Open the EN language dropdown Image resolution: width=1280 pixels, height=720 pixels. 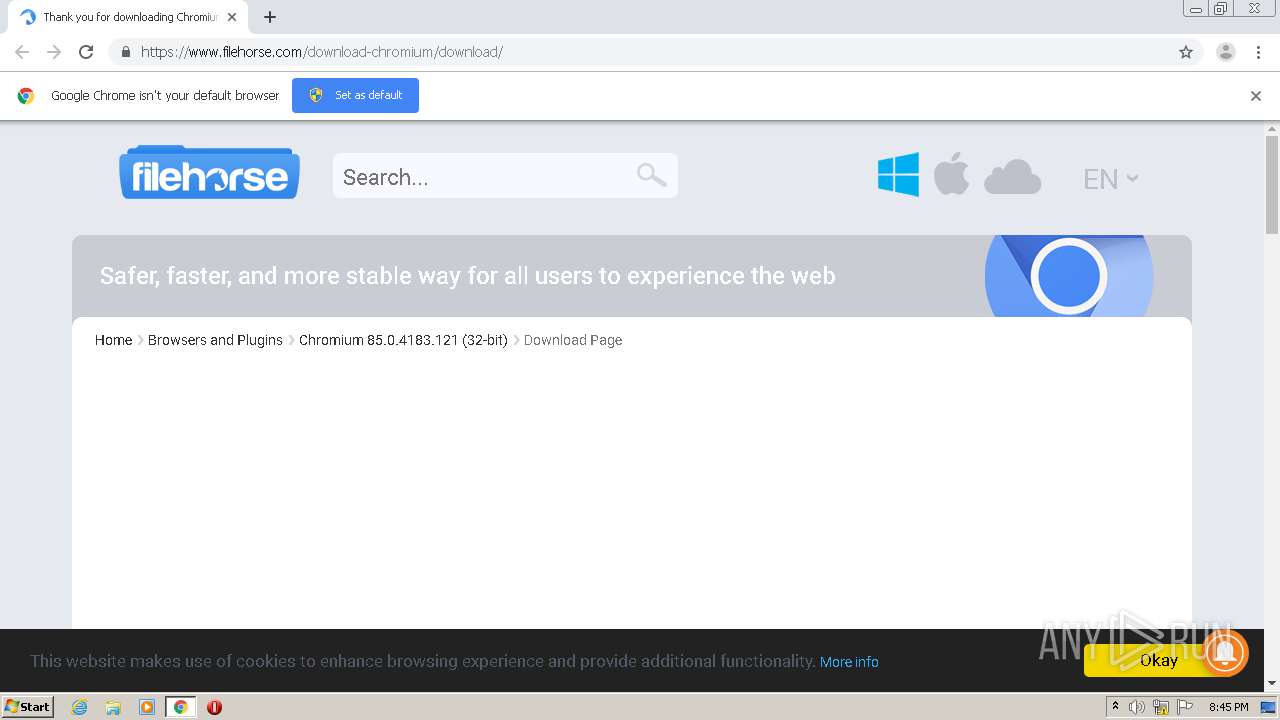(1110, 179)
